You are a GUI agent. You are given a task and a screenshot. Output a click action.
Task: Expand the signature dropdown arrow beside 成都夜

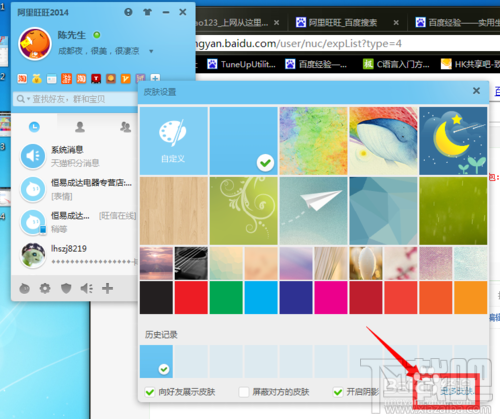click(151, 51)
